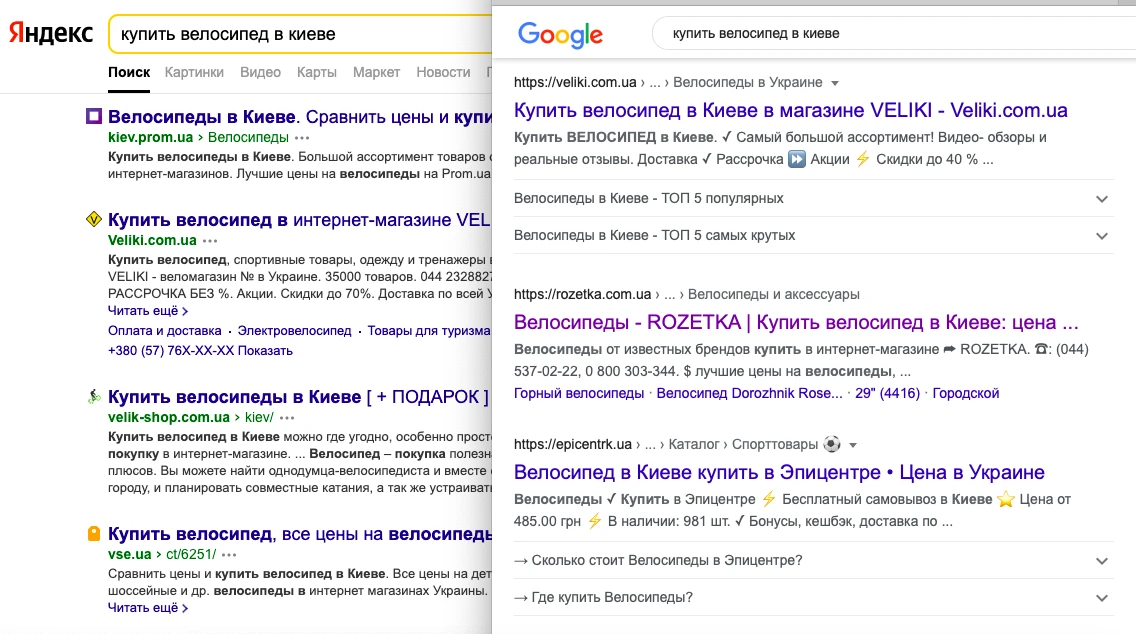The width and height of the screenshot is (1136, 634).
Task: Click 'Велосипед Dorozhnik Rose...' sitelink
Action: (x=749, y=393)
